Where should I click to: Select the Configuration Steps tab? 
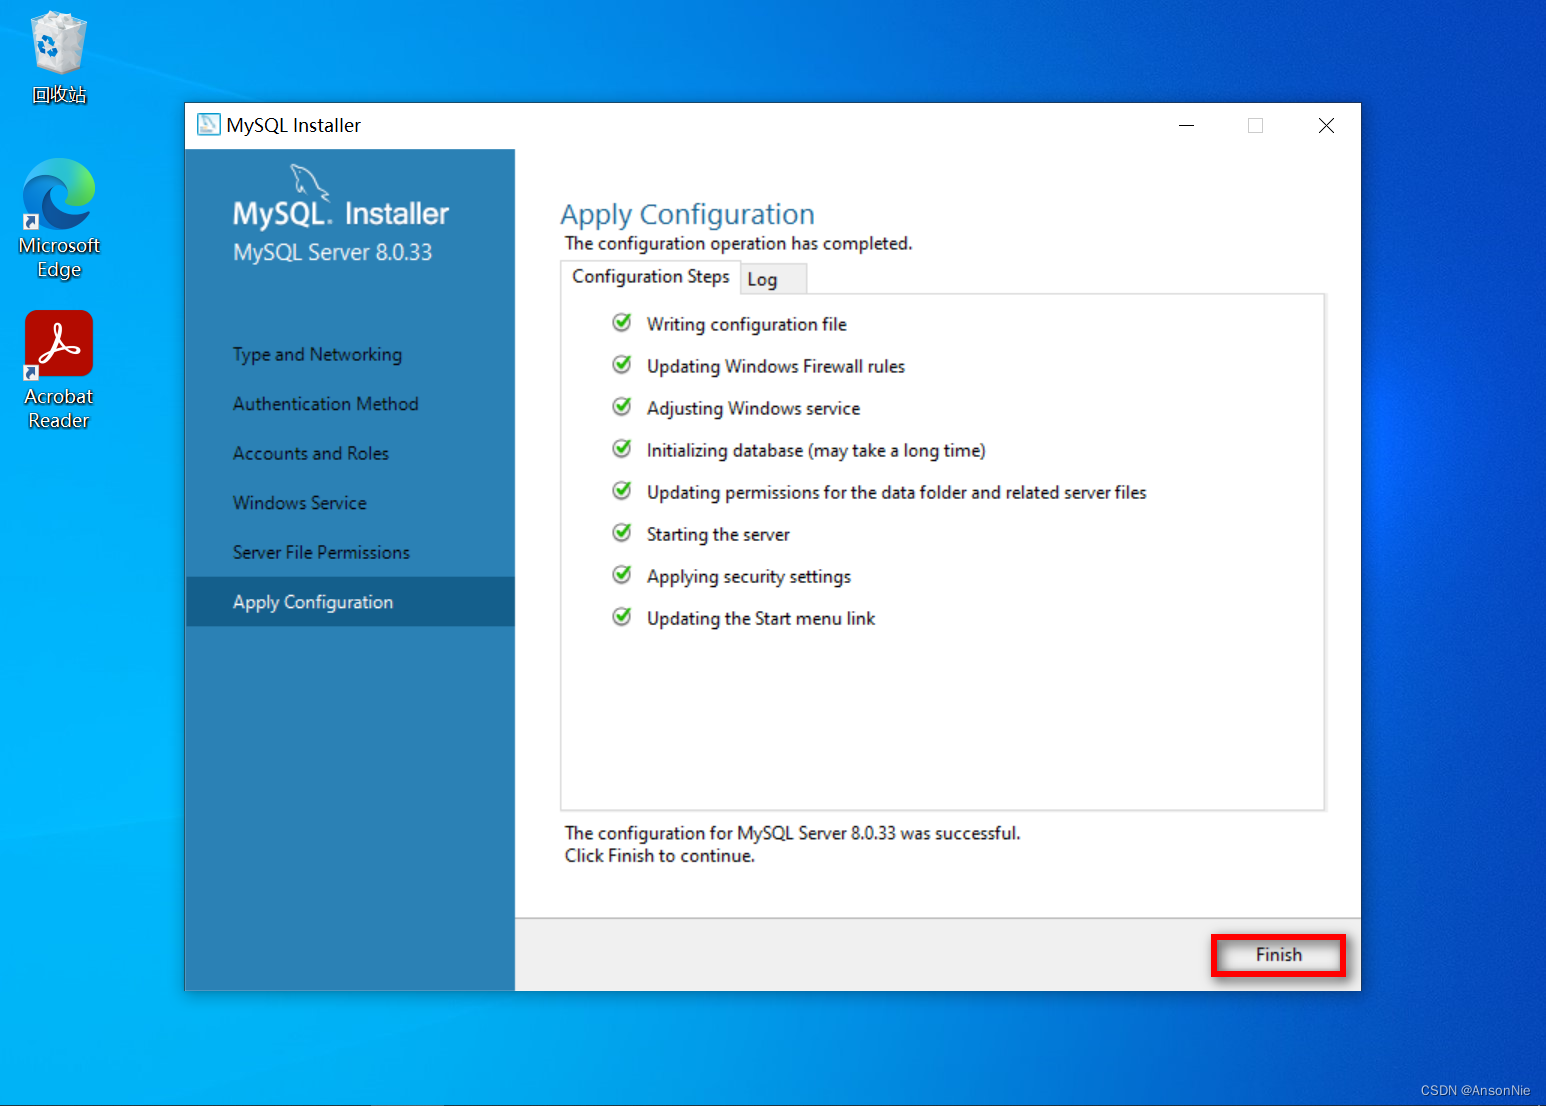(x=651, y=277)
